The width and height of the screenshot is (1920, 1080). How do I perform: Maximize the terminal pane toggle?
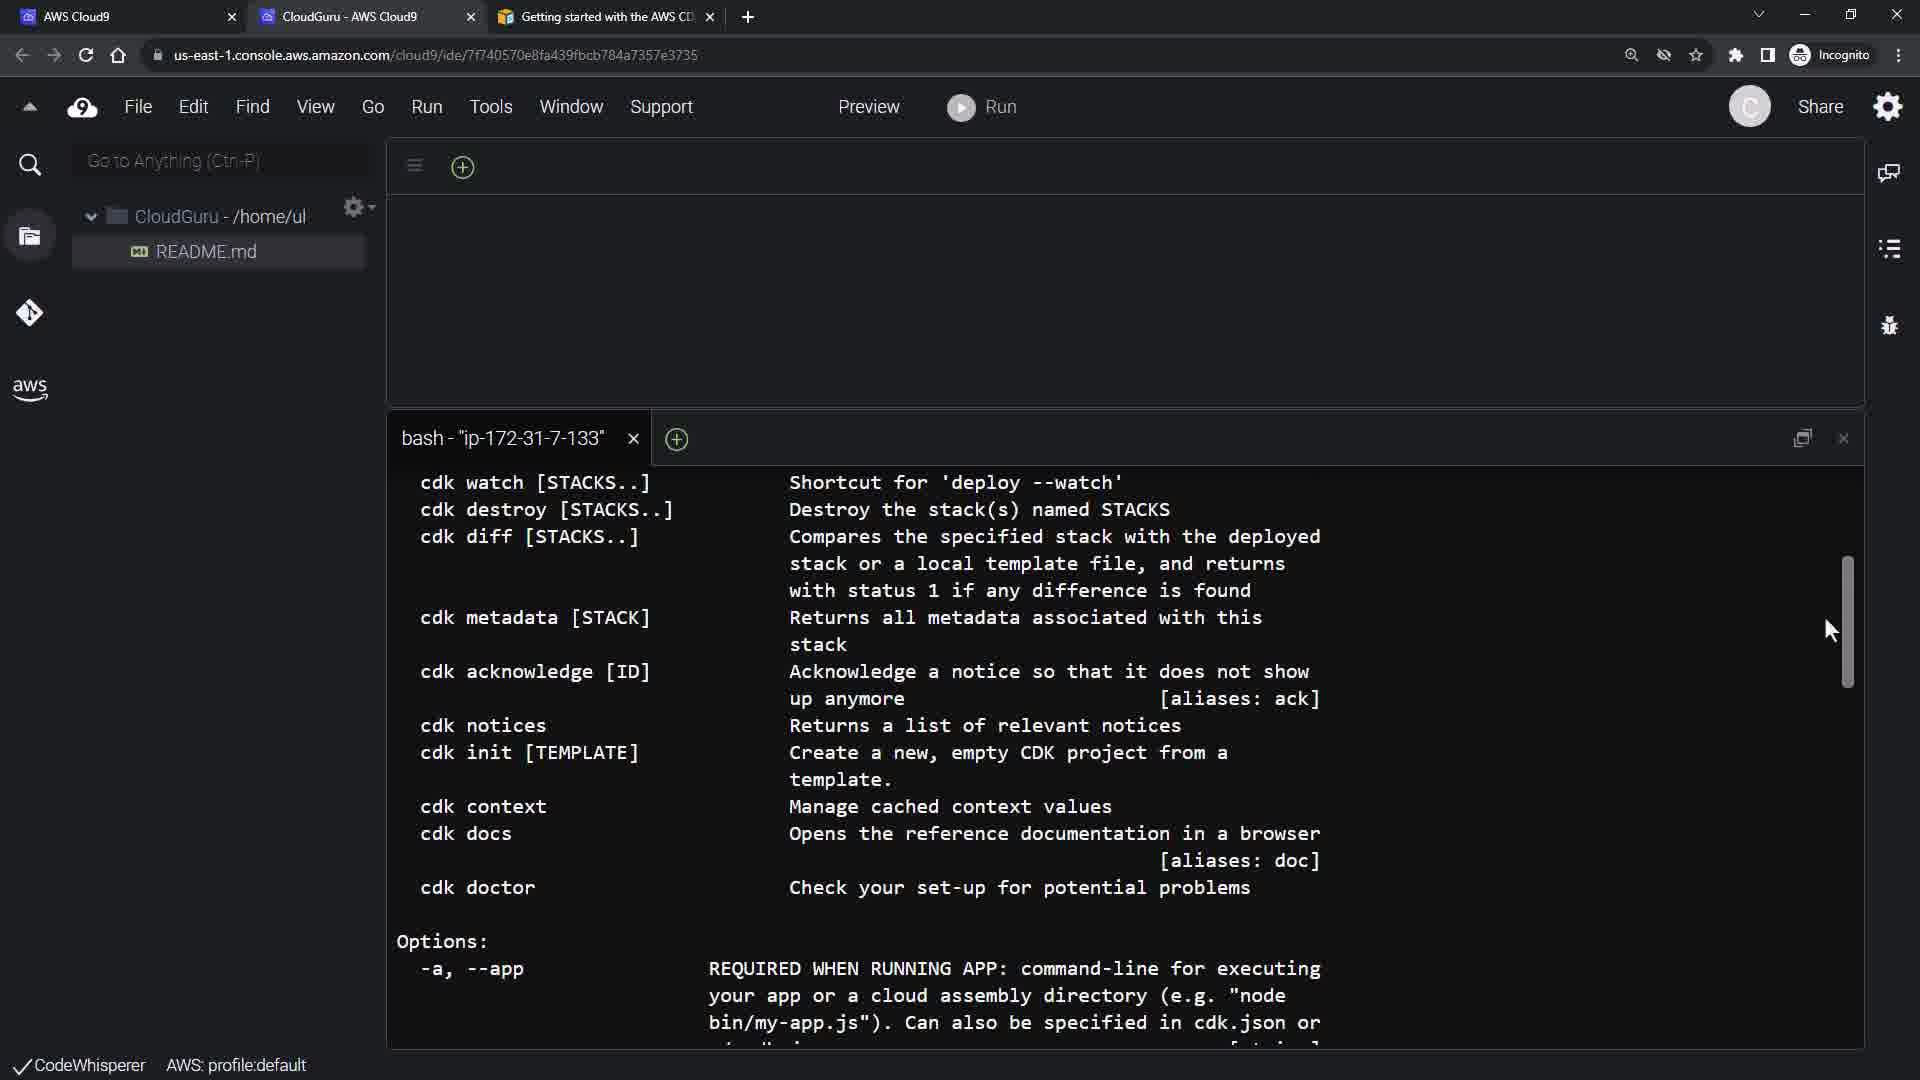1802,439
